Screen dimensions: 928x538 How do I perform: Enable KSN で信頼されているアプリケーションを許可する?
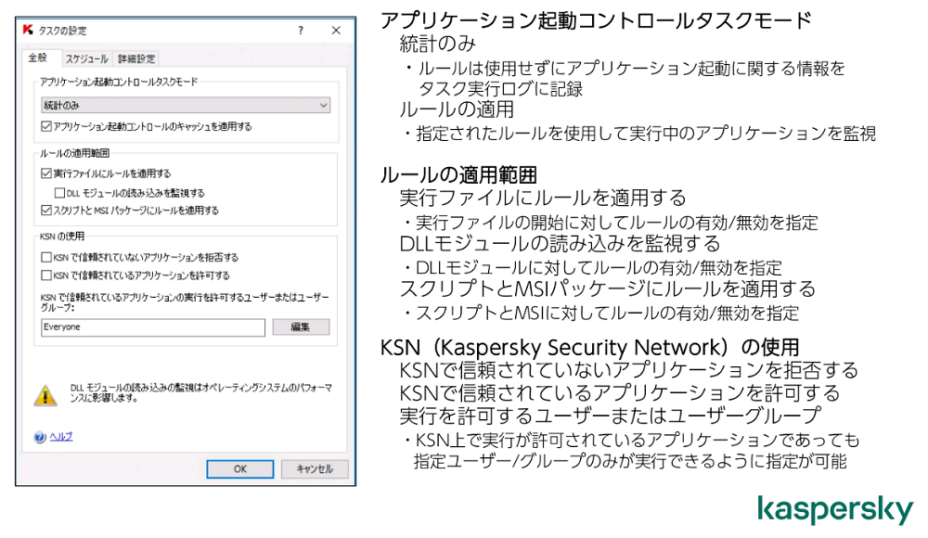coord(46,275)
